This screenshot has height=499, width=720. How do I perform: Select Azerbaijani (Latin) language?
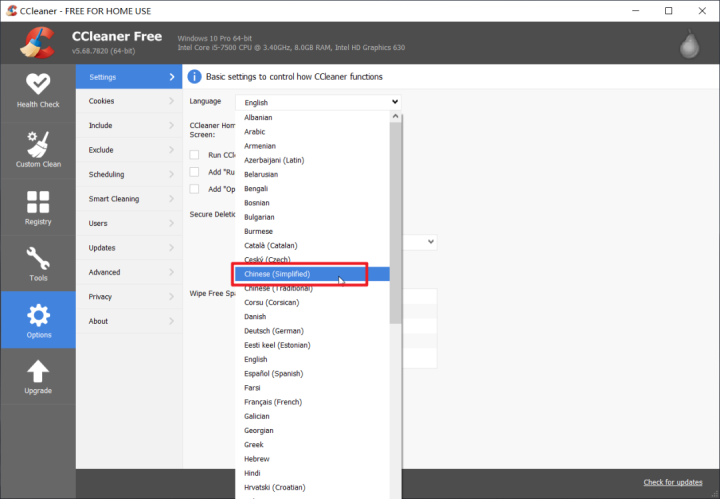(x=312, y=160)
